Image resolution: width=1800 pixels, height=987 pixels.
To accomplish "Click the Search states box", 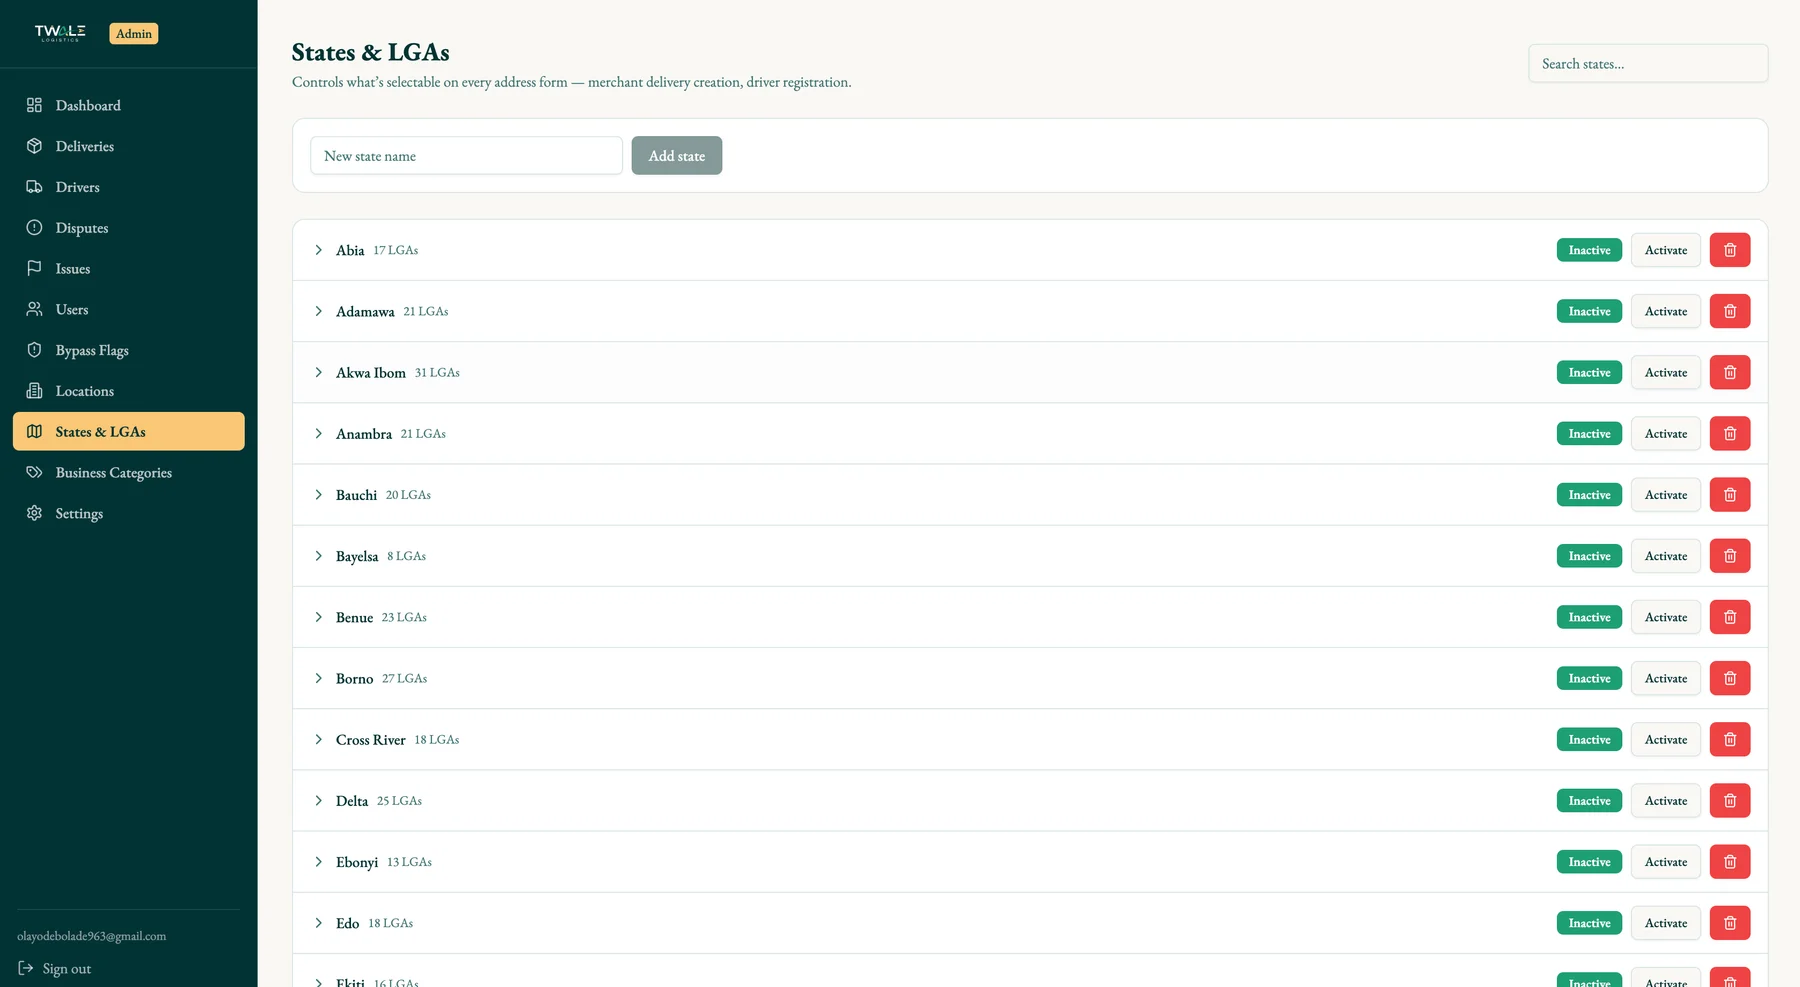I will [1648, 63].
